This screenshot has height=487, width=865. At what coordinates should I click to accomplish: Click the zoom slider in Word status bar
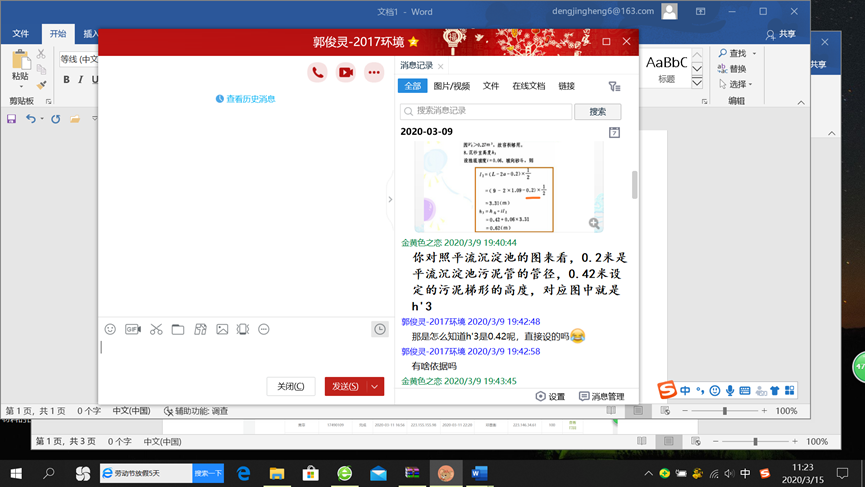[725, 411]
